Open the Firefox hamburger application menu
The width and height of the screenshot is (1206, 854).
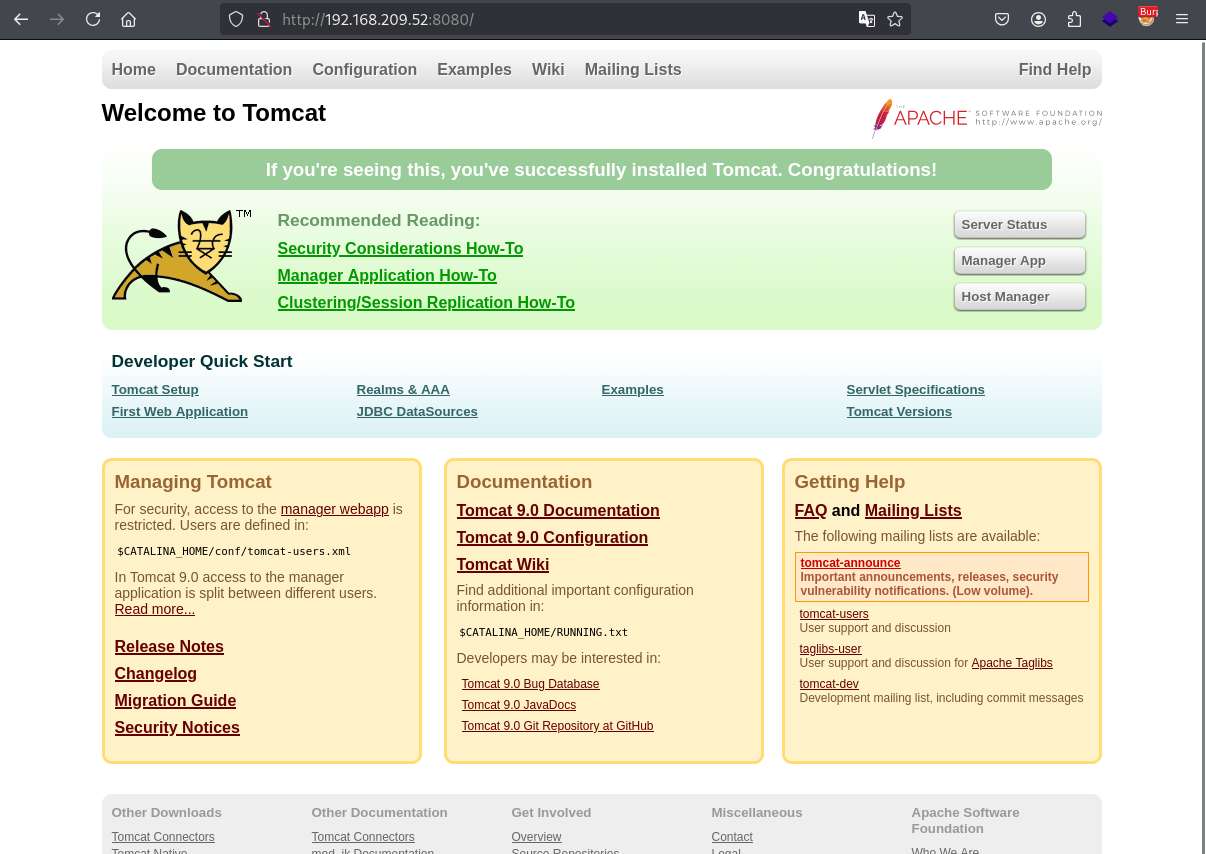1183,19
